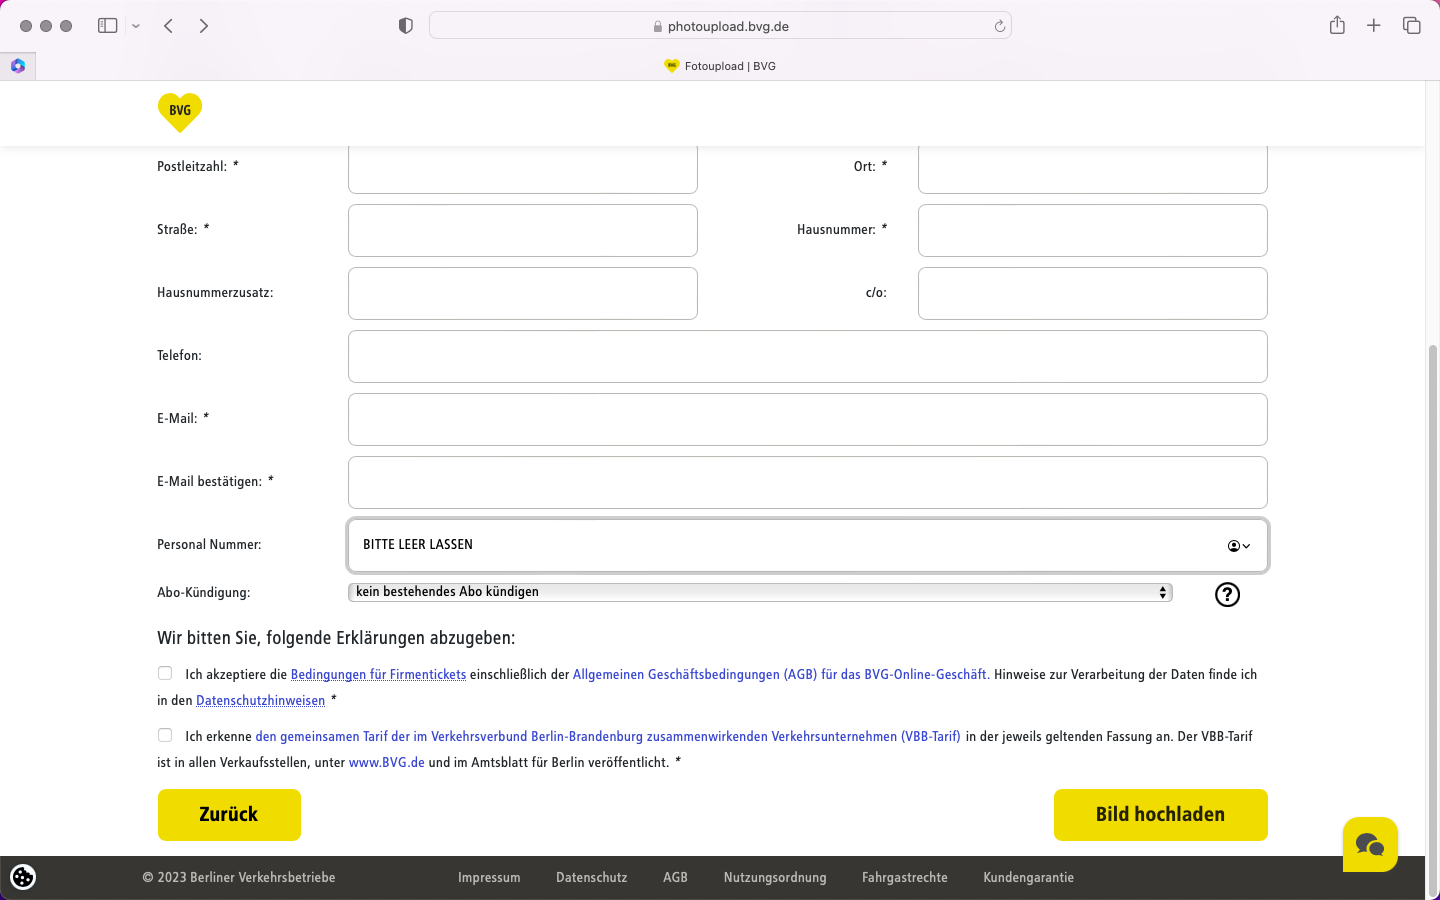This screenshot has width=1440, height=900.
Task: Click the Safari address bar
Action: pyautogui.click(x=720, y=26)
